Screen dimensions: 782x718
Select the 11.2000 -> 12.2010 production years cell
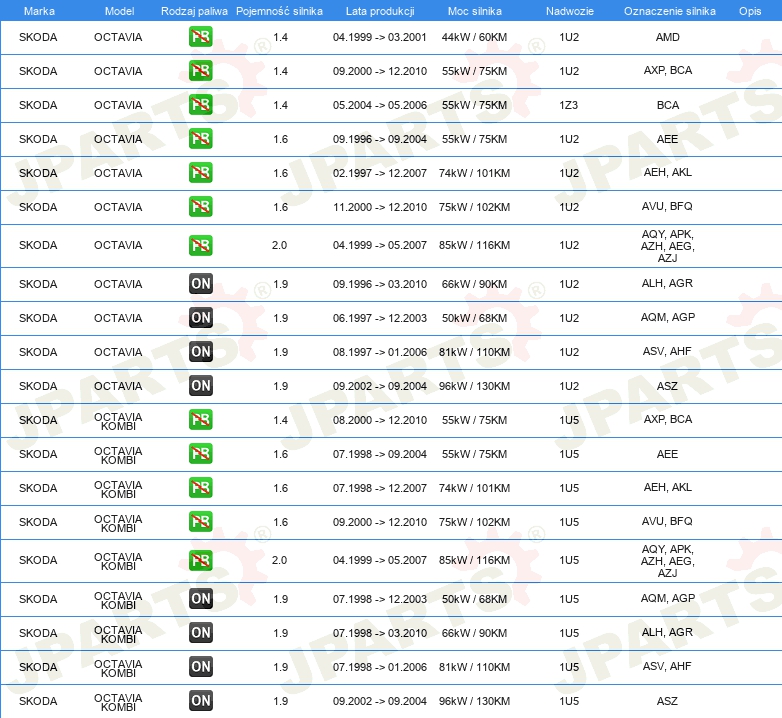tap(380, 206)
